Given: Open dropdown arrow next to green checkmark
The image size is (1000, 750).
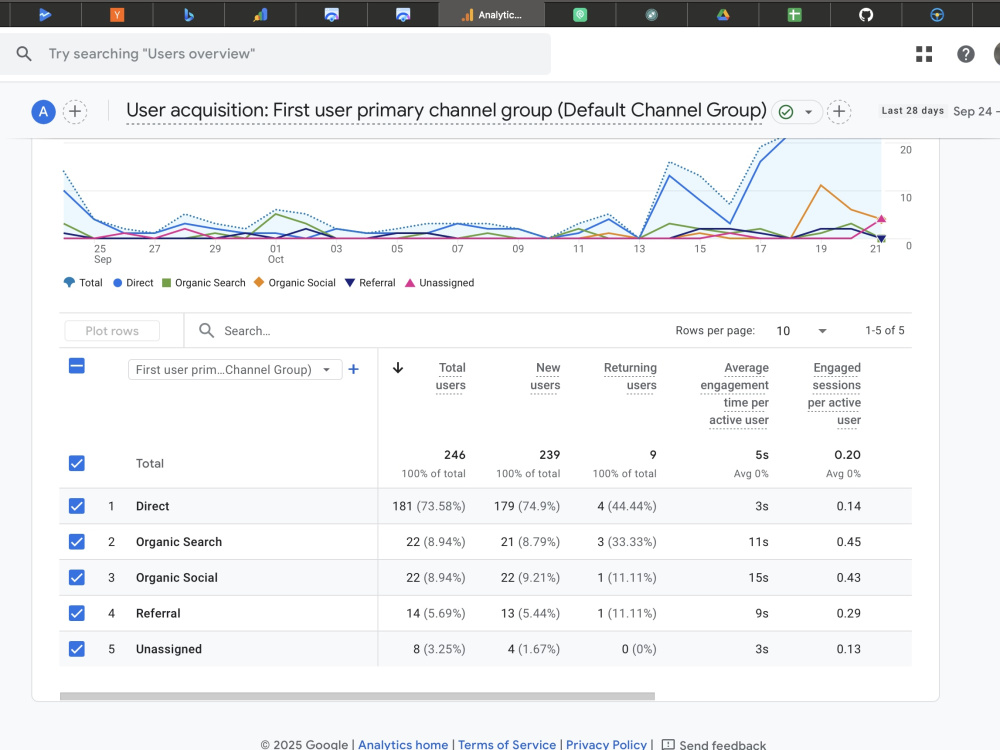Looking at the screenshot, I should tap(808, 112).
